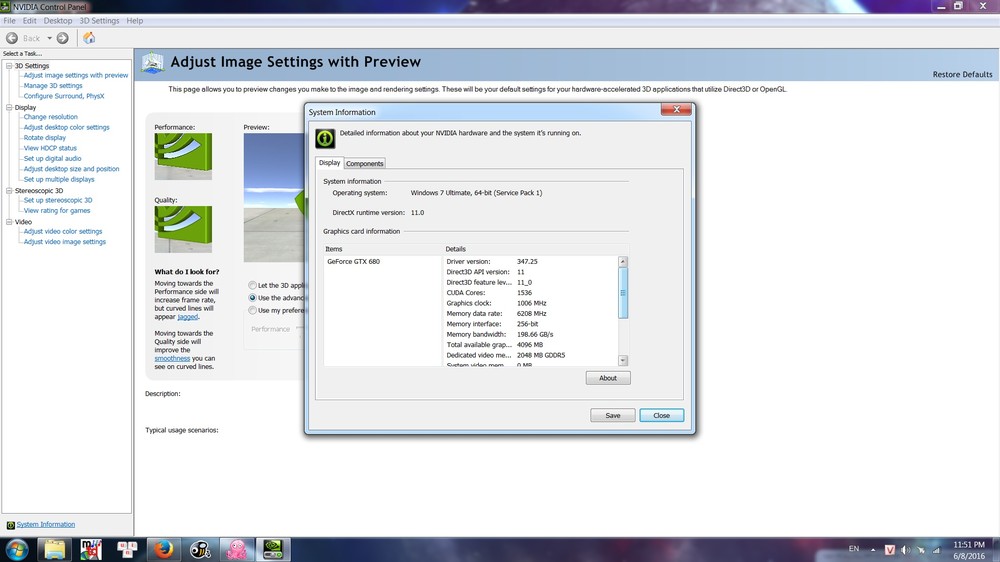Open Adjust desktop size and position
The image size is (1000, 562).
point(71,168)
